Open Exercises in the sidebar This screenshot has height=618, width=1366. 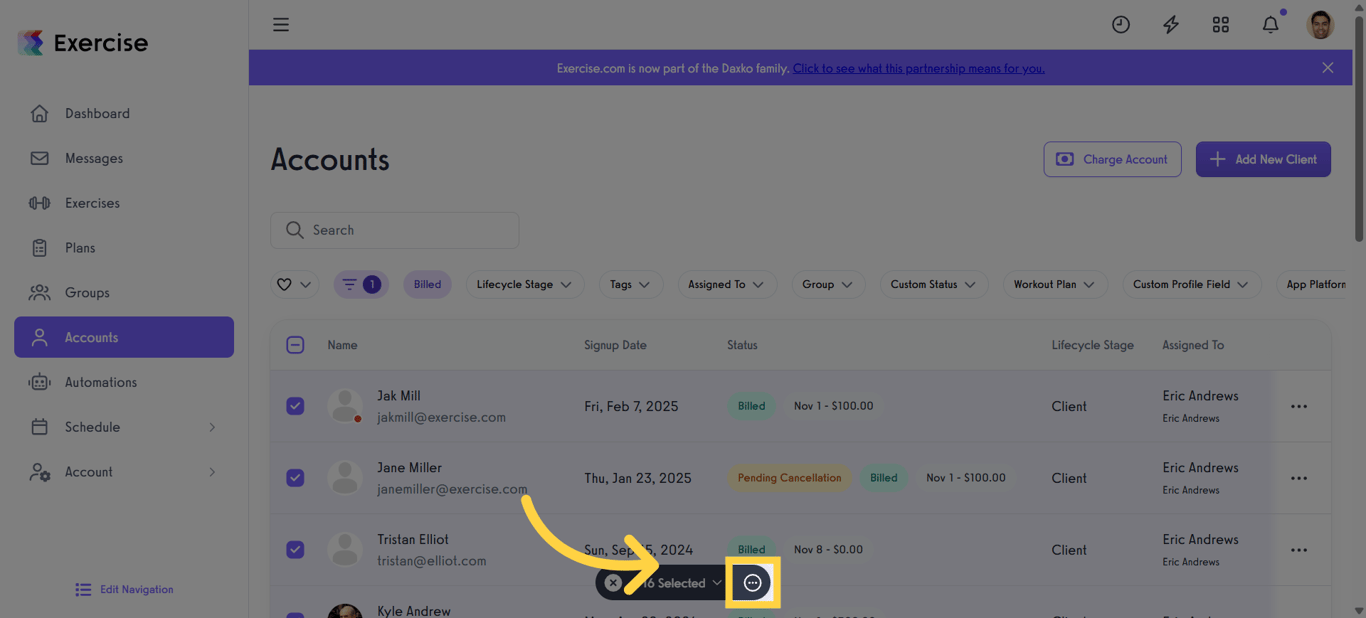[x=124, y=203]
